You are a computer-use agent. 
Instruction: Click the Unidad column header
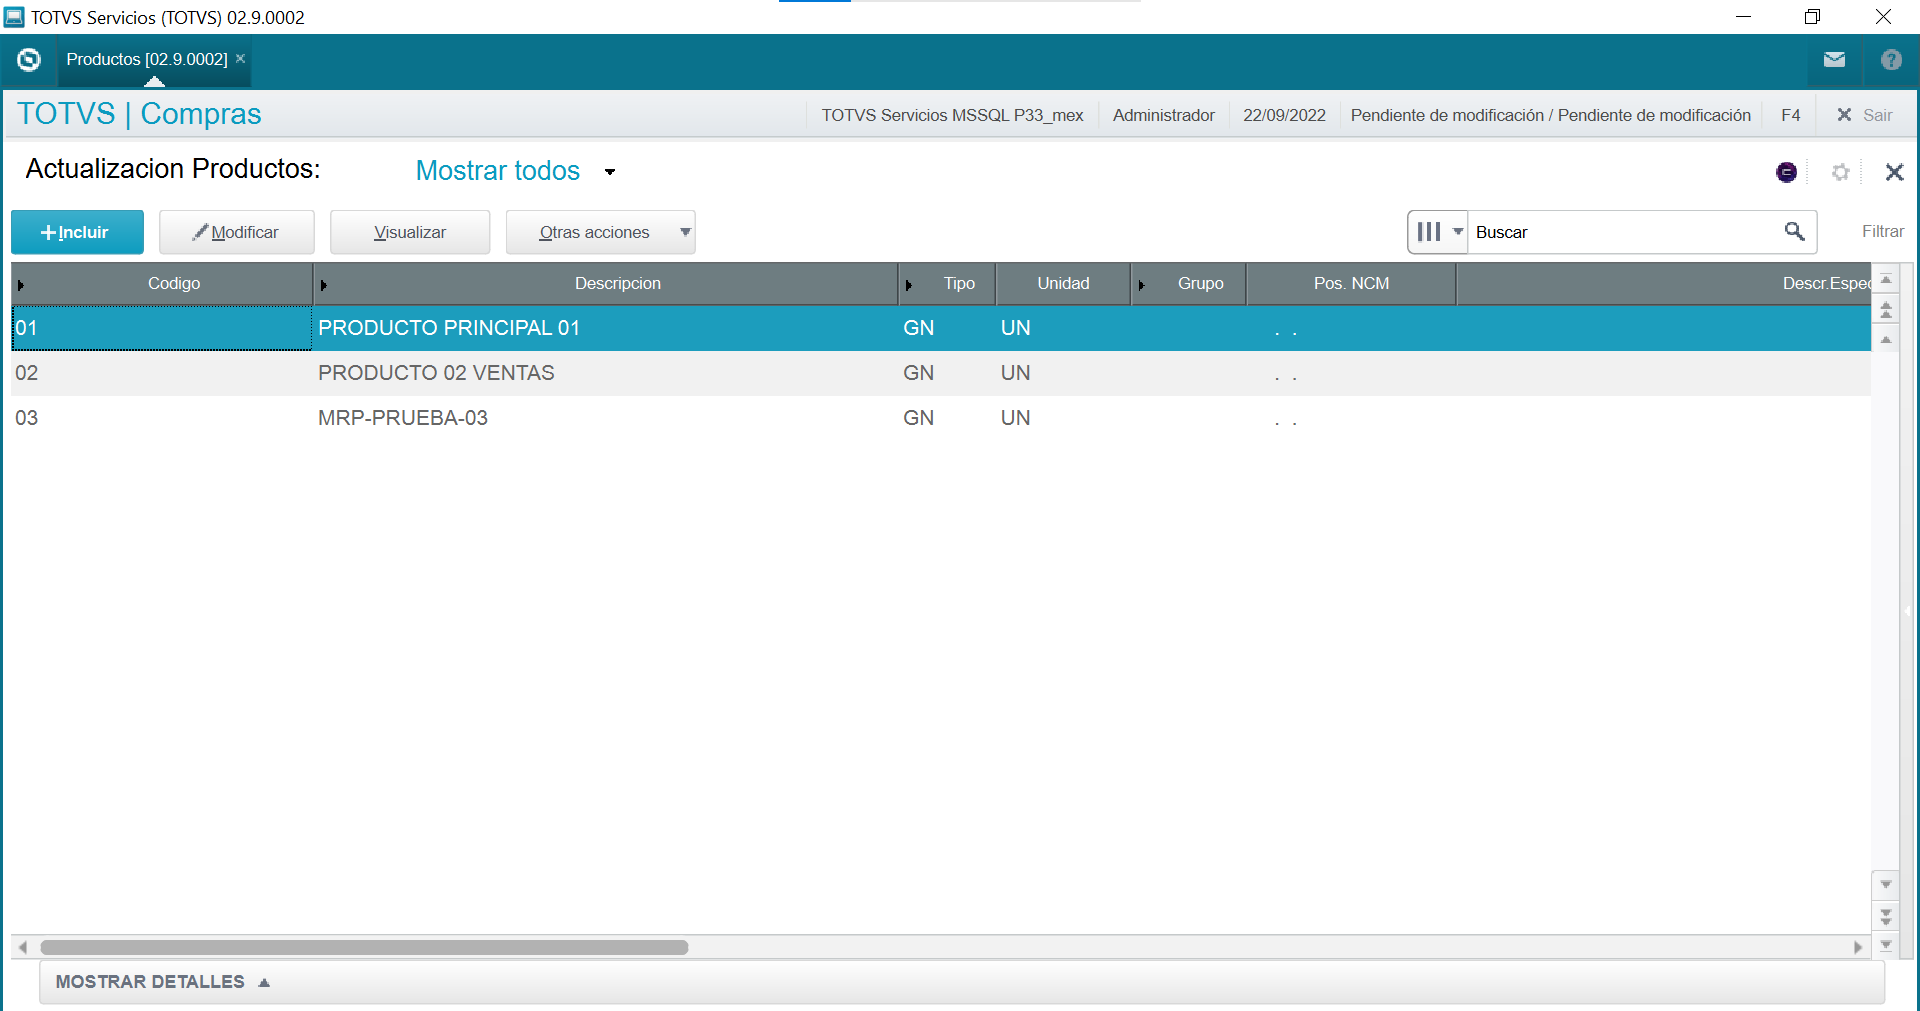tap(1063, 283)
